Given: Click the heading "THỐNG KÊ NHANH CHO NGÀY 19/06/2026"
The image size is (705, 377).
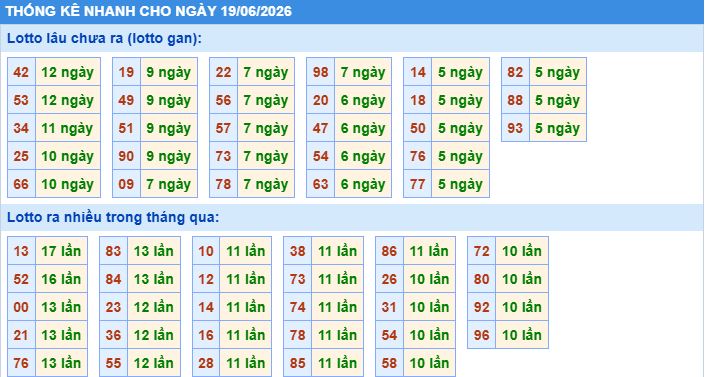Looking at the screenshot, I should tap(149, 11).
